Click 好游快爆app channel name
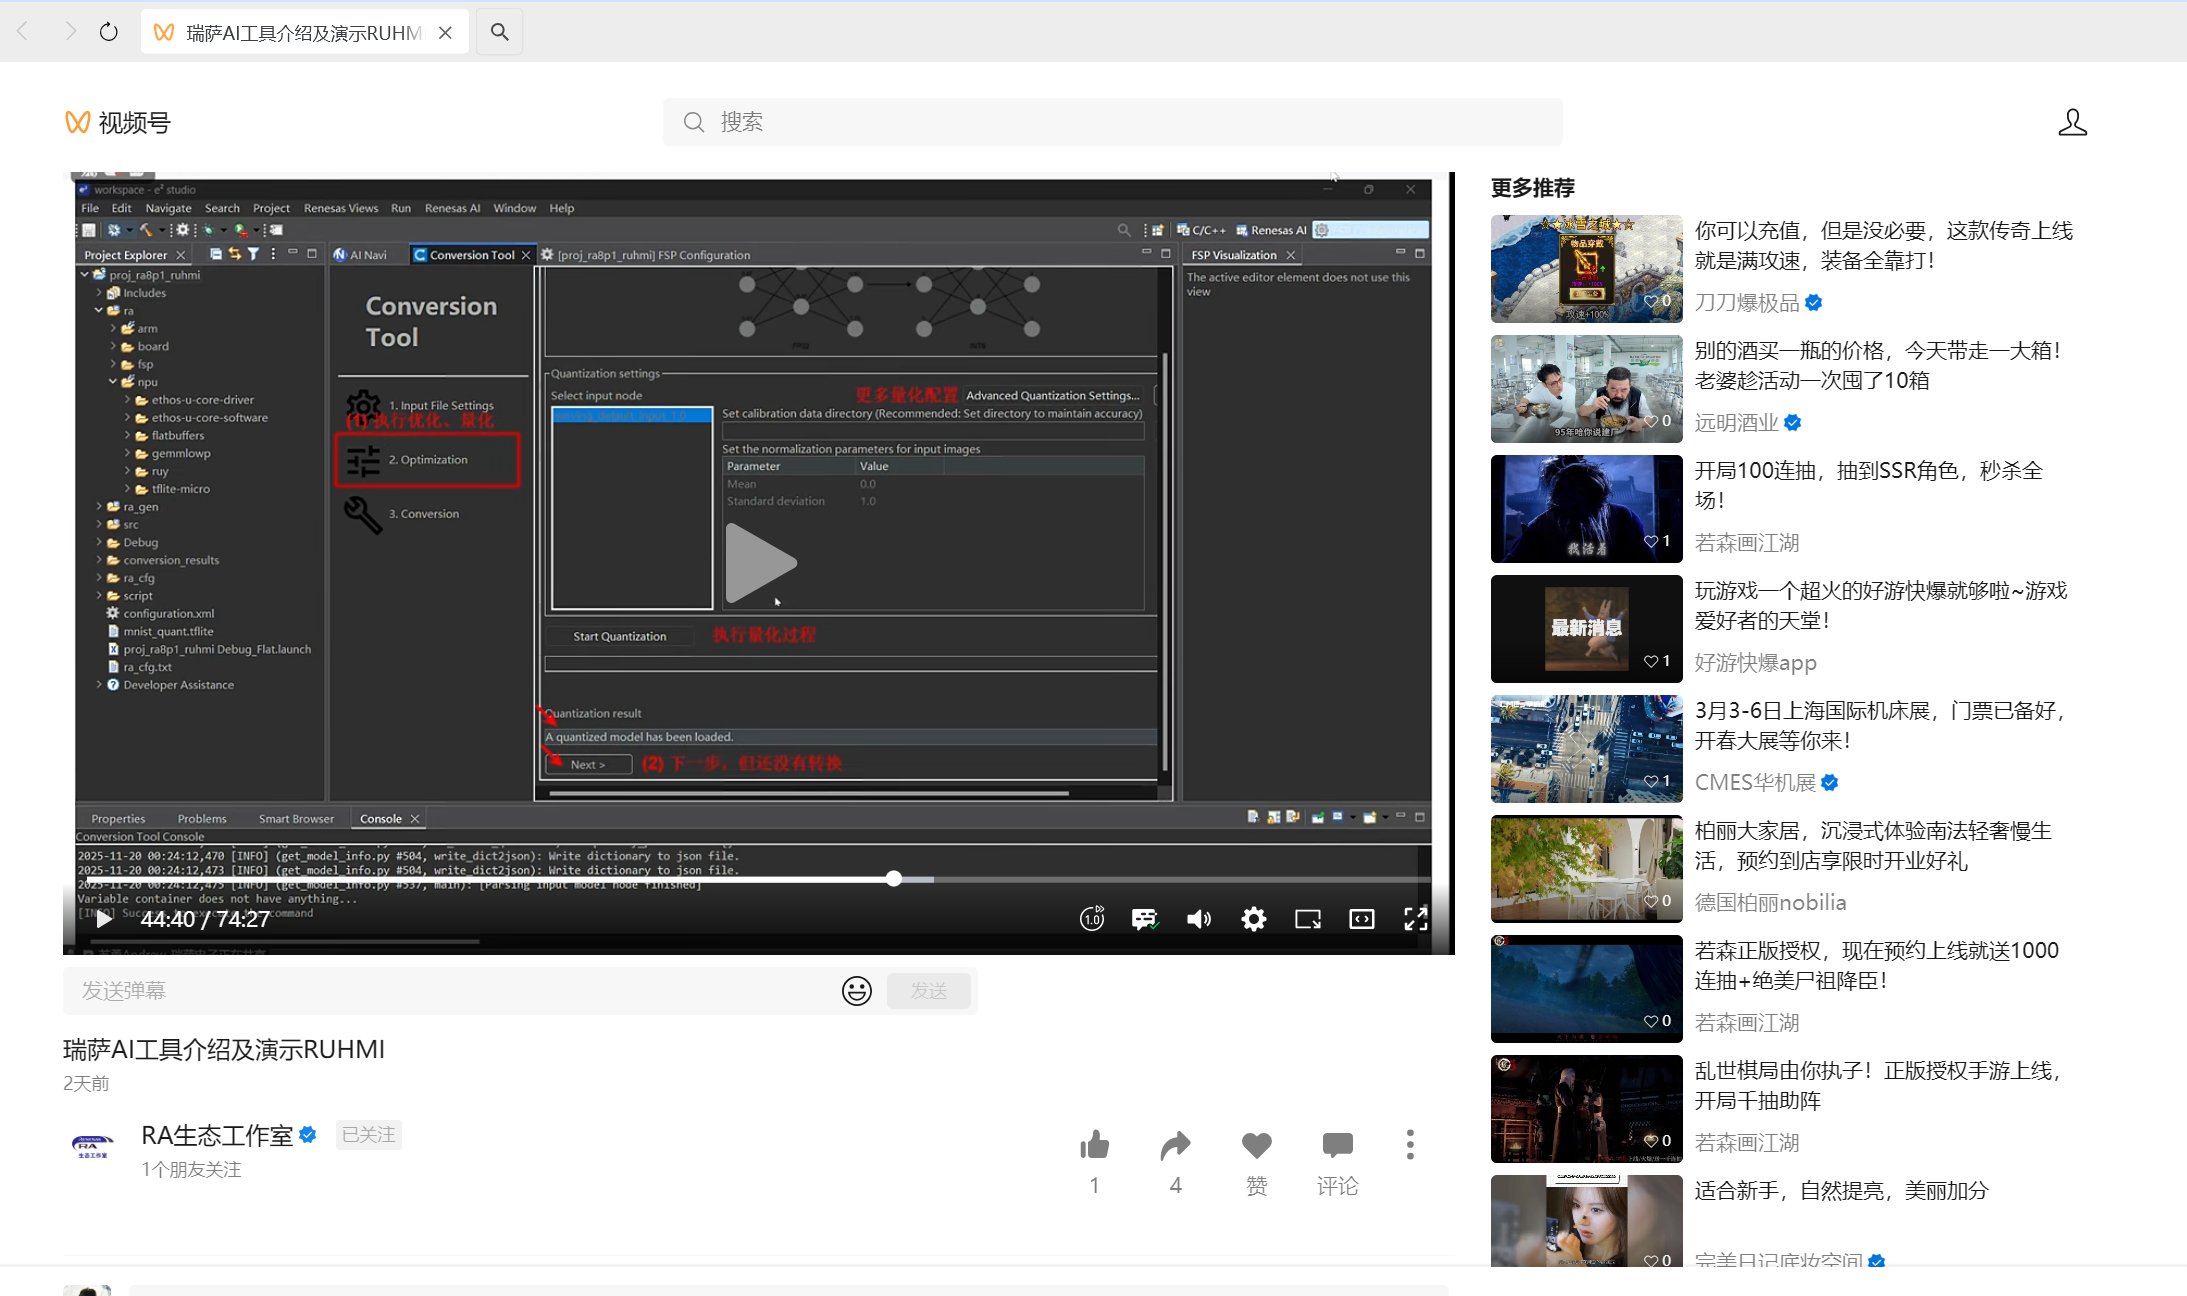This screenshot has width=2187, height=1296. tap(1756, 663)
